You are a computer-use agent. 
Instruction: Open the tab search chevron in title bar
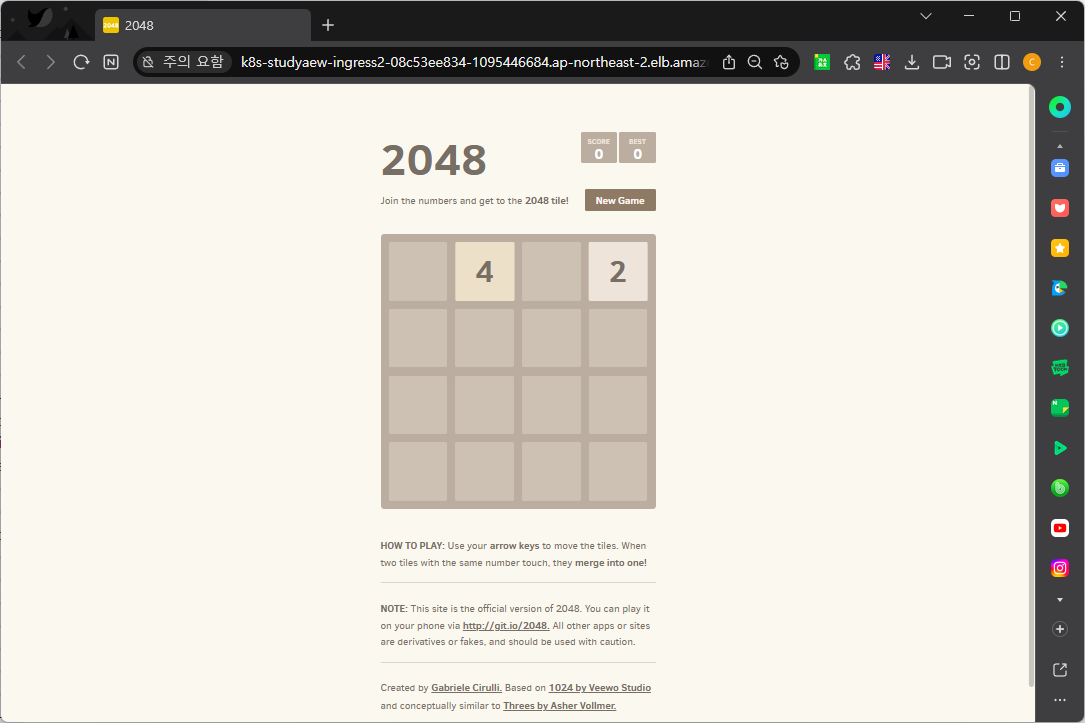point(925,16)
